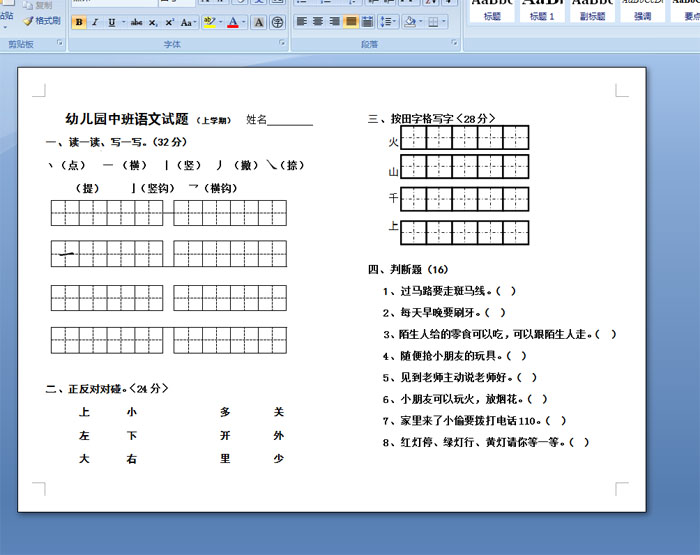Click the grid cell containing the 一 stroke
The width and height of the screenshot is (700, 555).
coord(65,254)
